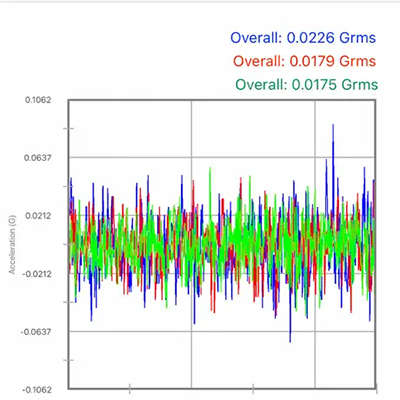Click the -0.0637 axis label
Screen dimensions: 400x400
click(36, 332)
